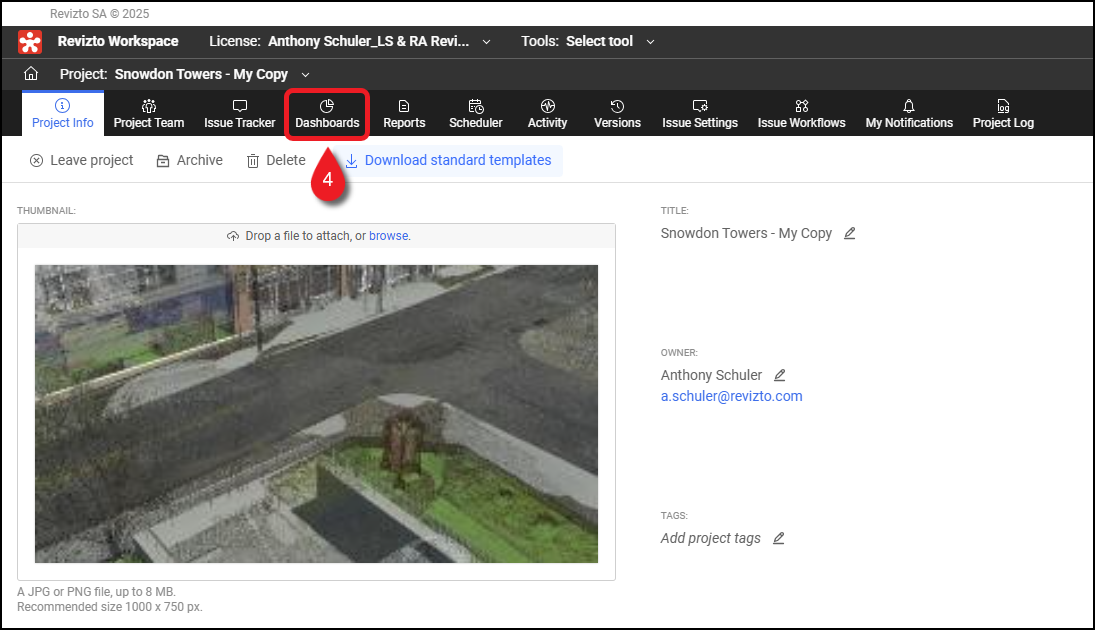Viewport: 1095px width, 630px height.
Task: Open the Dashboards tab
Action: (327, 114)
